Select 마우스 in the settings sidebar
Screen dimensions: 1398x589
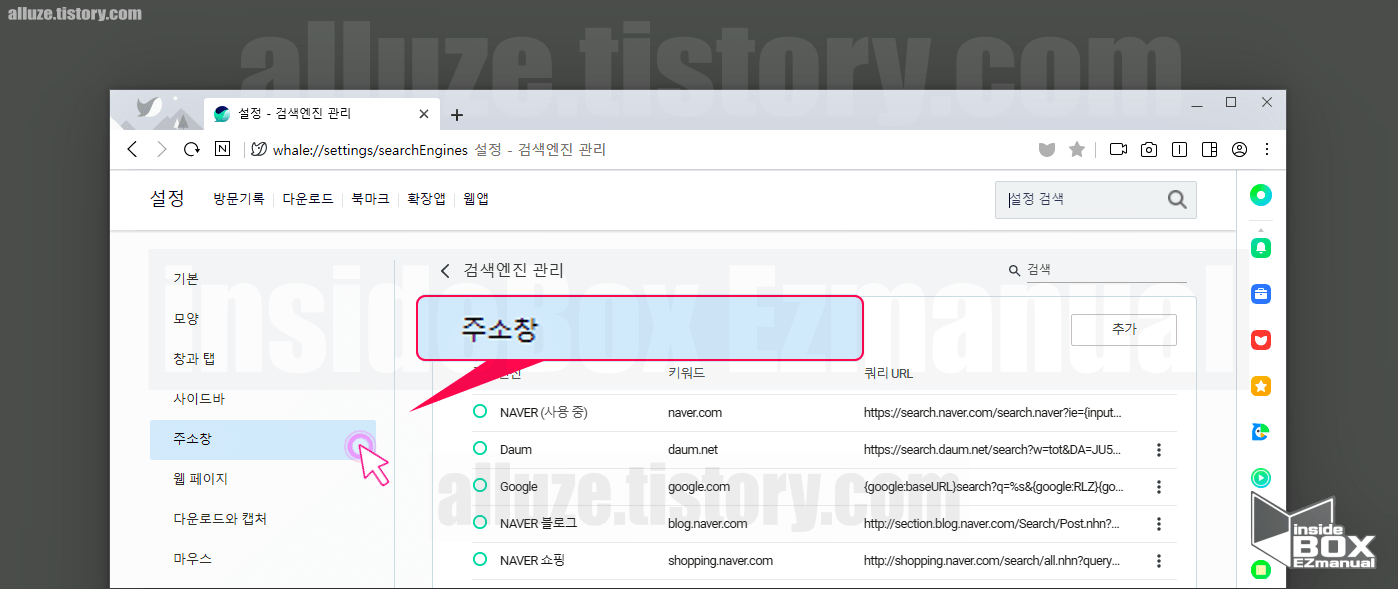pyautogui.click(x=262, y=559)
